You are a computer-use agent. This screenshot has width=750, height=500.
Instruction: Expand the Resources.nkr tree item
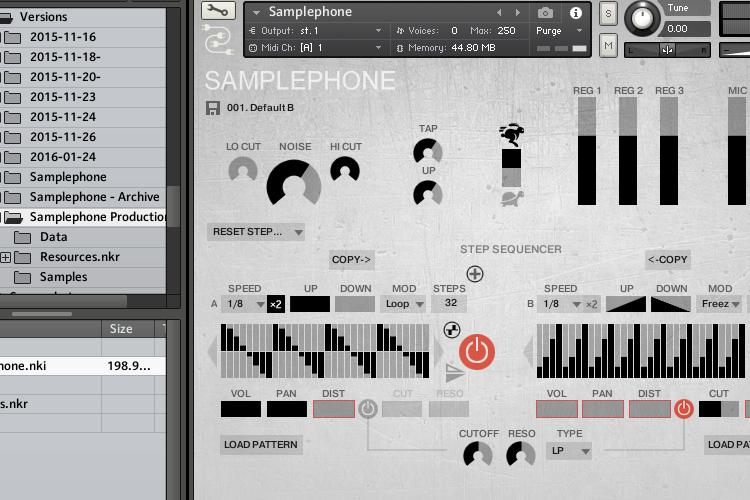tap(6, 257)
